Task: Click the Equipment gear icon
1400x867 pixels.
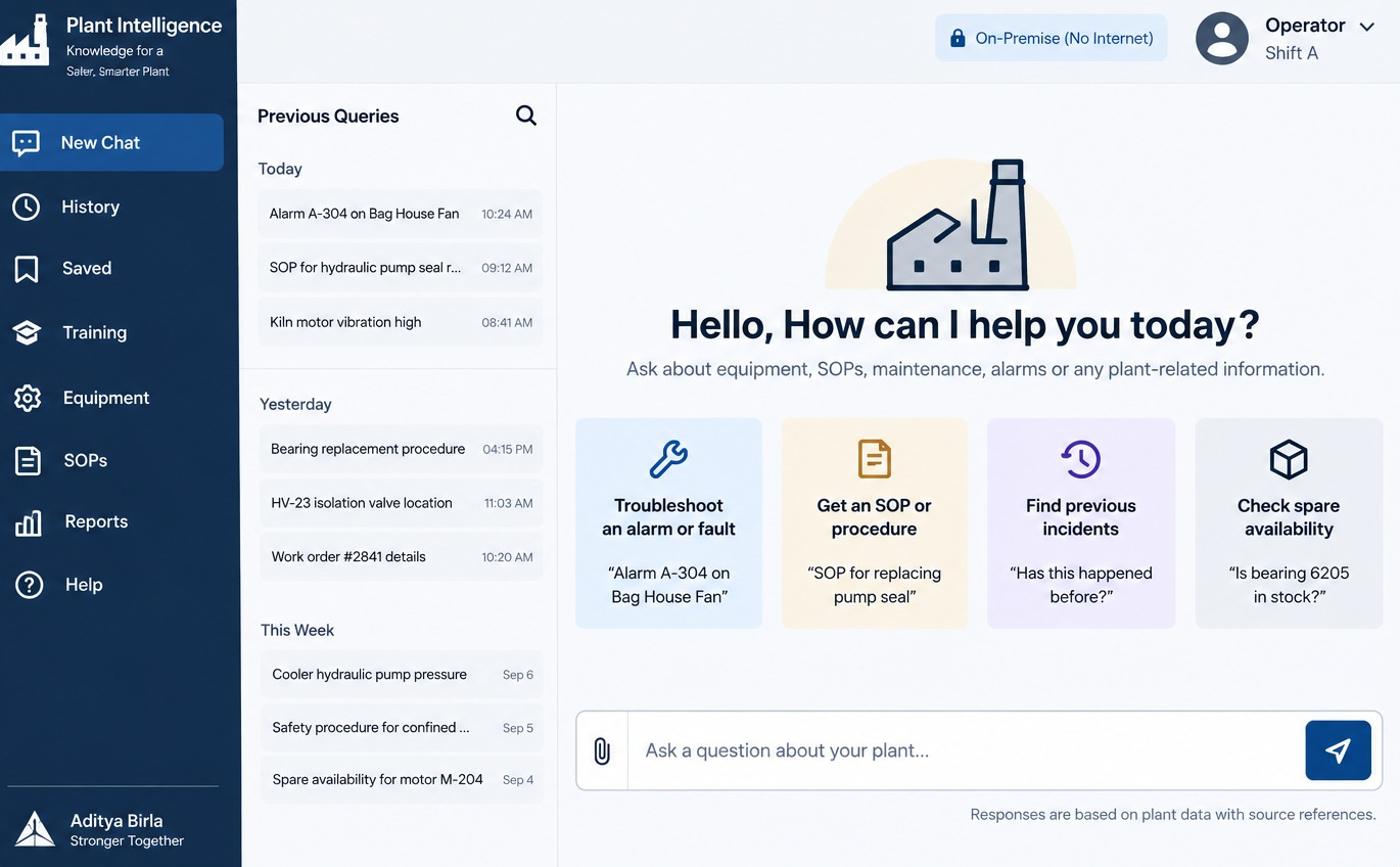Action: coord(27,398)
